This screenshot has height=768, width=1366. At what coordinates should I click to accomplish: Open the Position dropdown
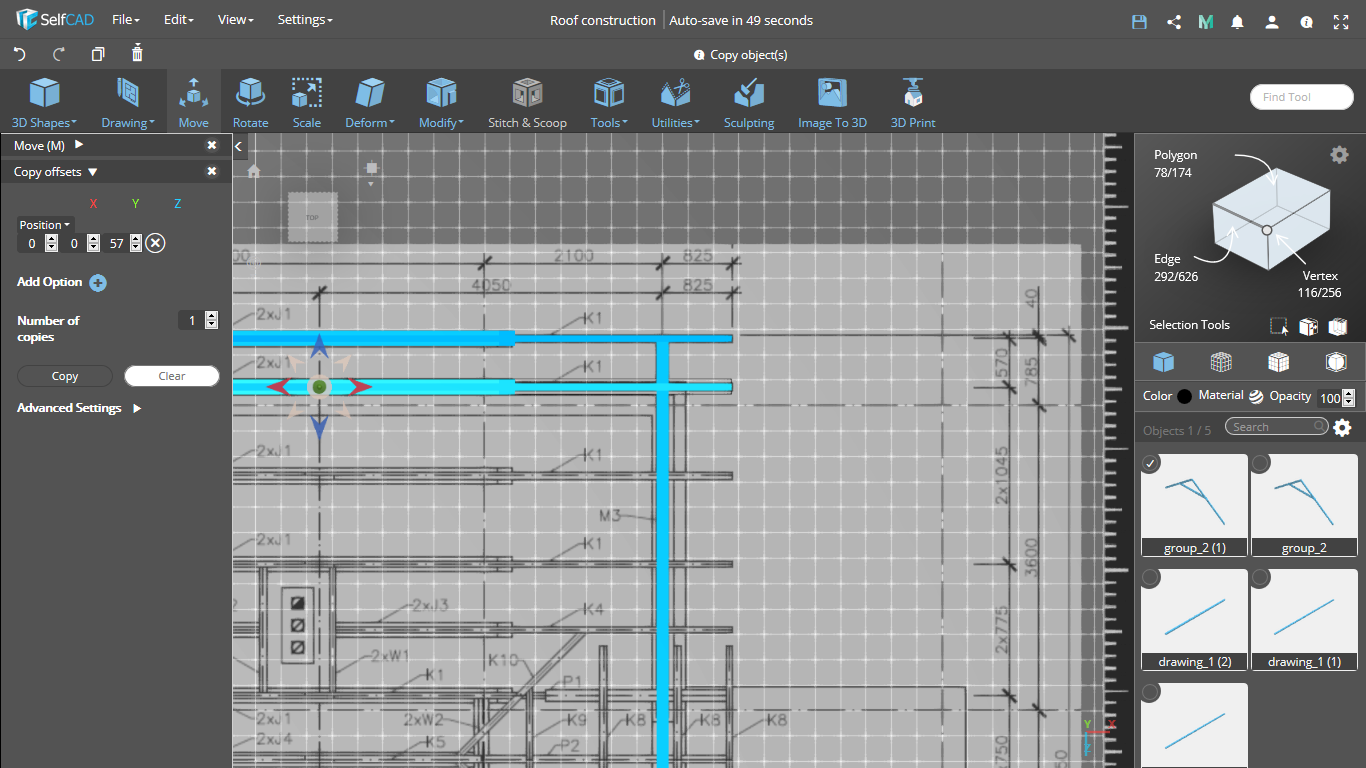[x=45, y=225]
